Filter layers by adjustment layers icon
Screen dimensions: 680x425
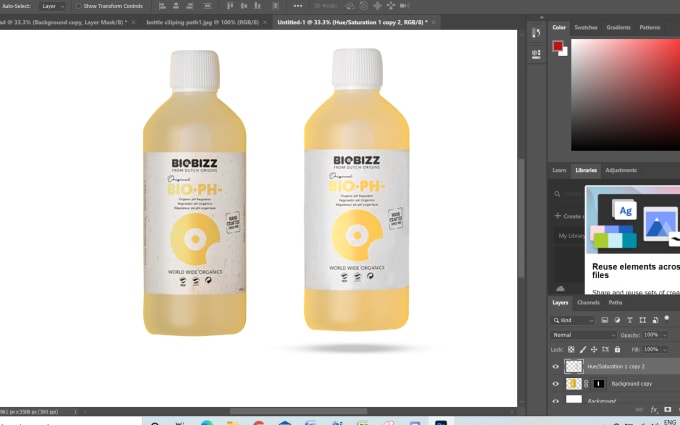tap(617, 320)
